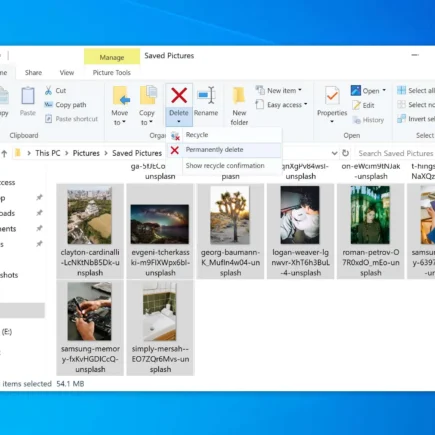Expand the chevron after This PC
This screenshot has height=435, width=435.
(67, 153)
